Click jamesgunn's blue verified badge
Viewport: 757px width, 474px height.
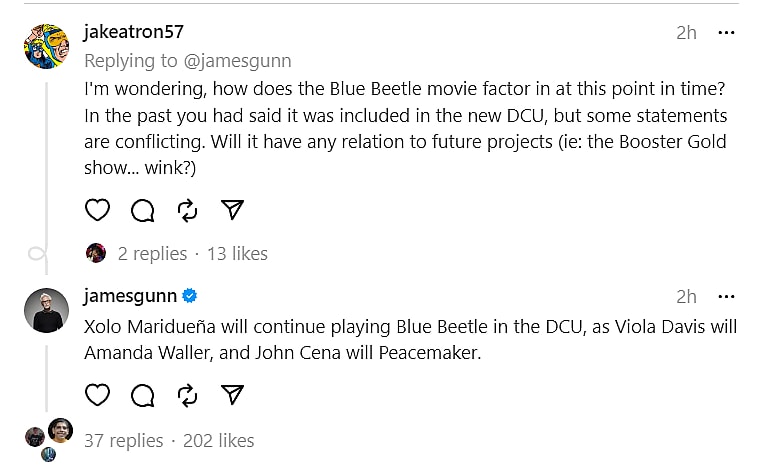[x=189, y=296]
